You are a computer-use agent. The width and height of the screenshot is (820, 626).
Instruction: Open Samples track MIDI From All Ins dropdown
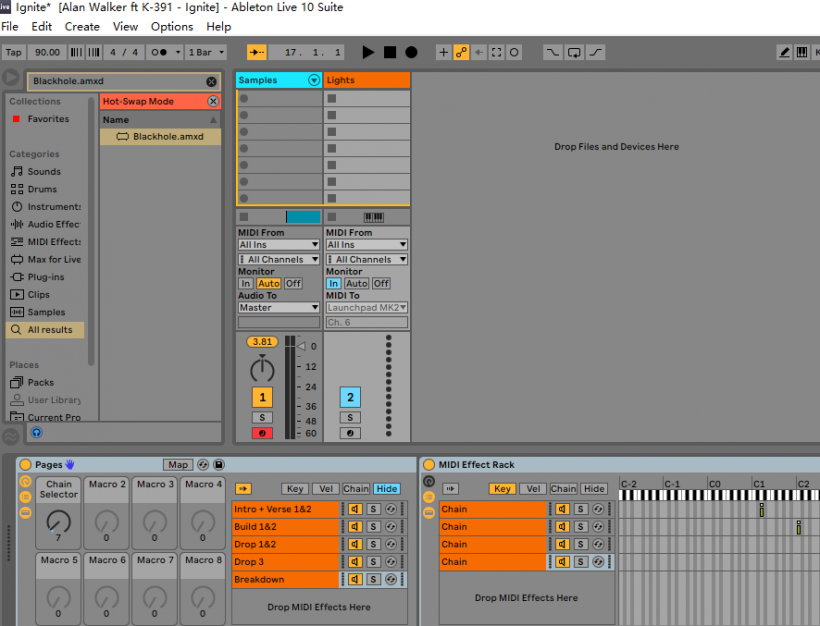(x=279, y=245)
